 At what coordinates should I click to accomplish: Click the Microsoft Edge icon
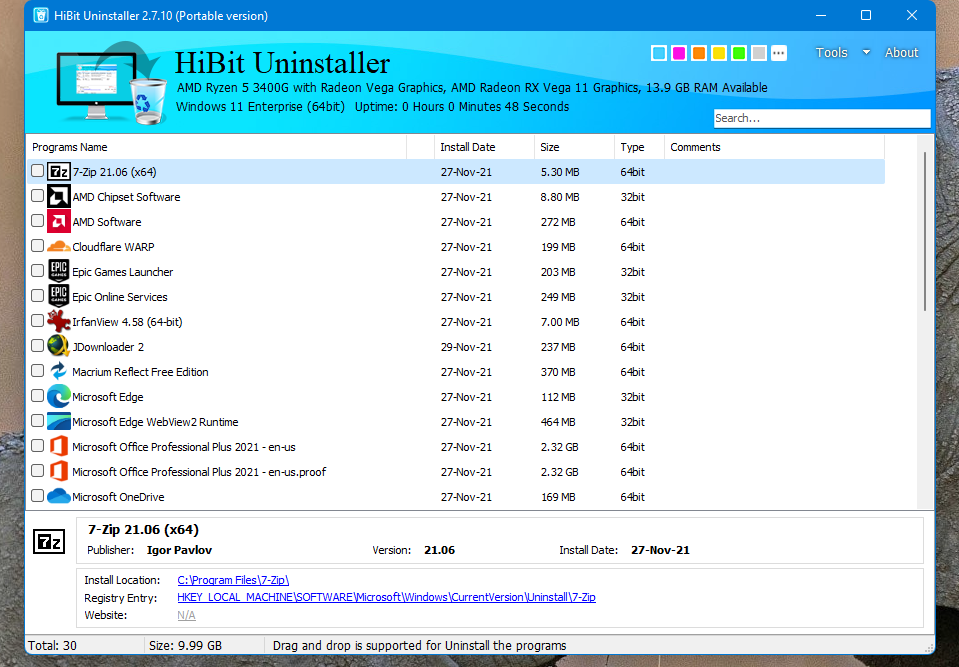pyautogui.click(x=59, y=397)
